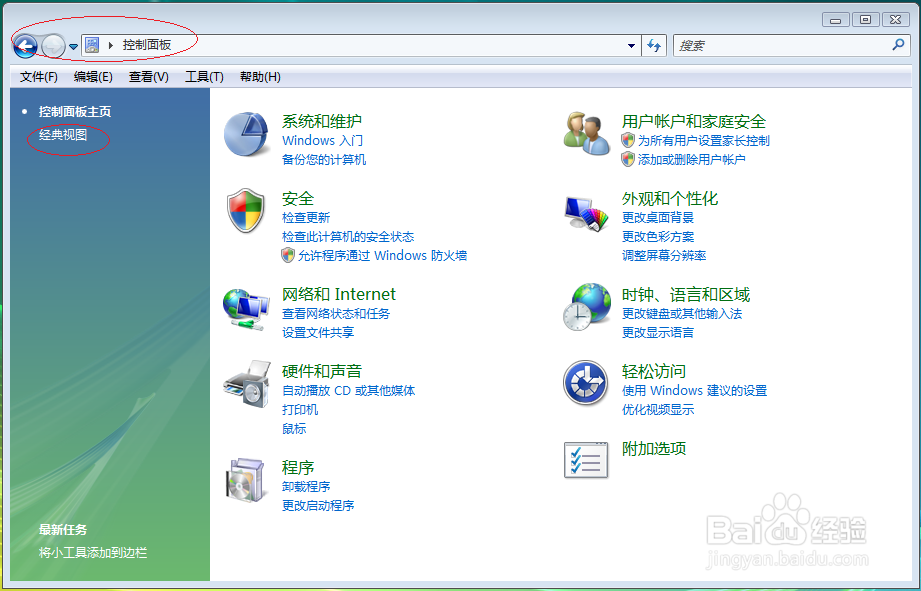Click the 硬件和声音 printer icon
921x591 pixels.
tap(247, 385)
